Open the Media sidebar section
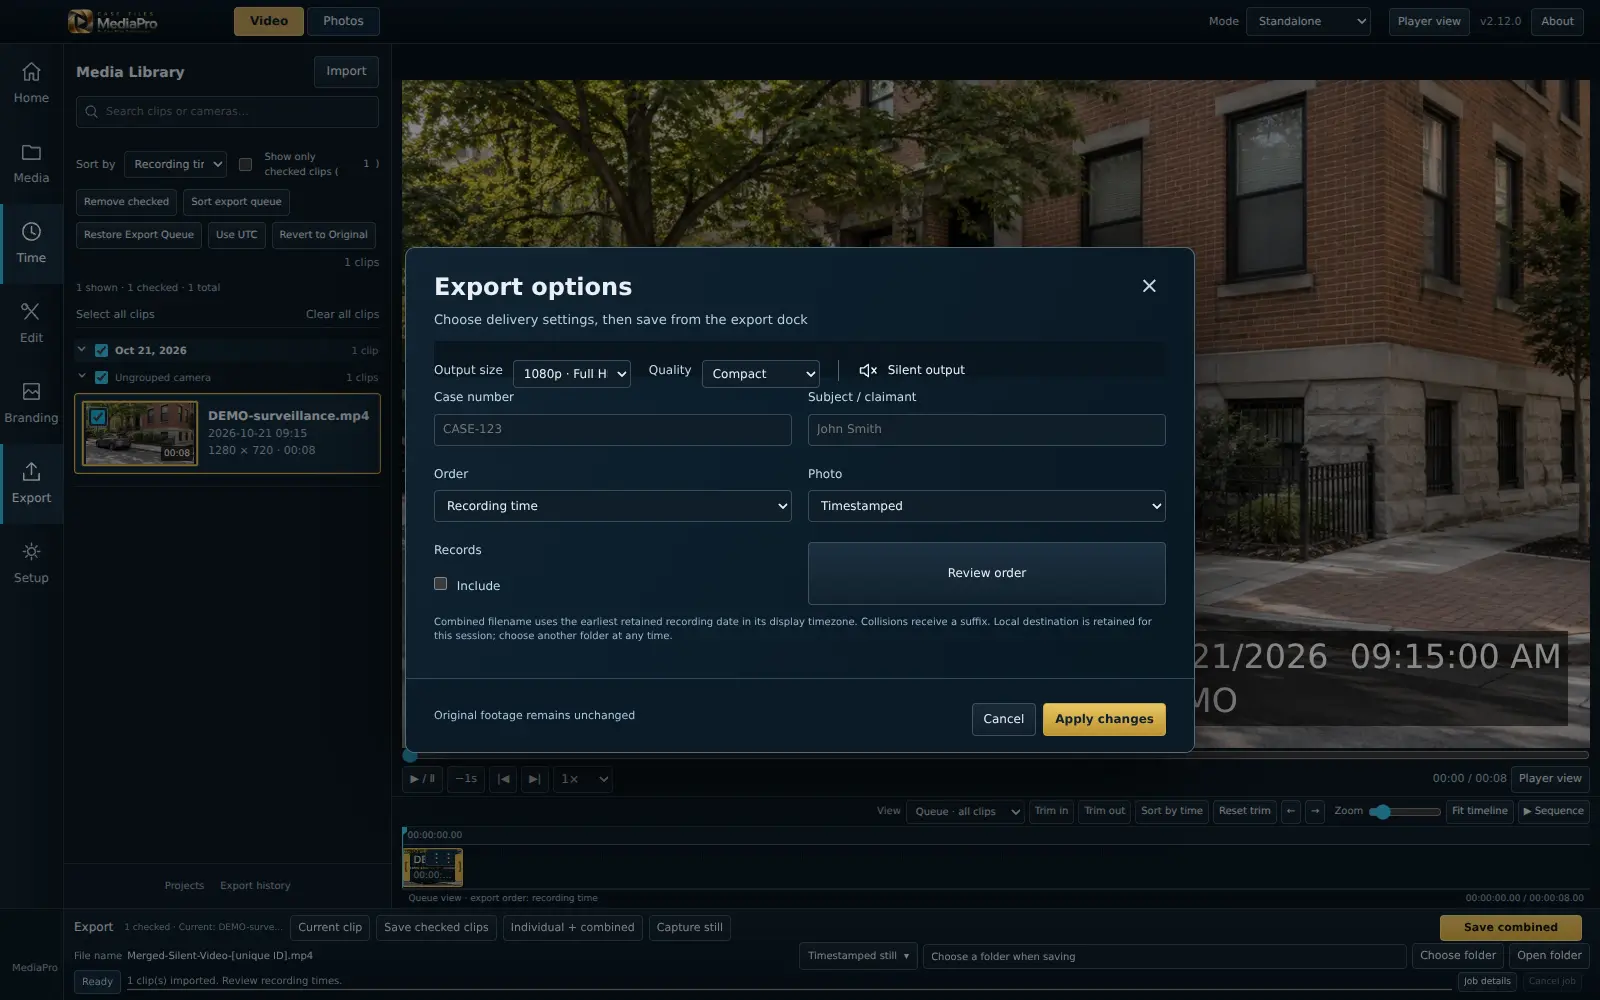The height and width of the screenshot is (1000, 1600). 31,163
